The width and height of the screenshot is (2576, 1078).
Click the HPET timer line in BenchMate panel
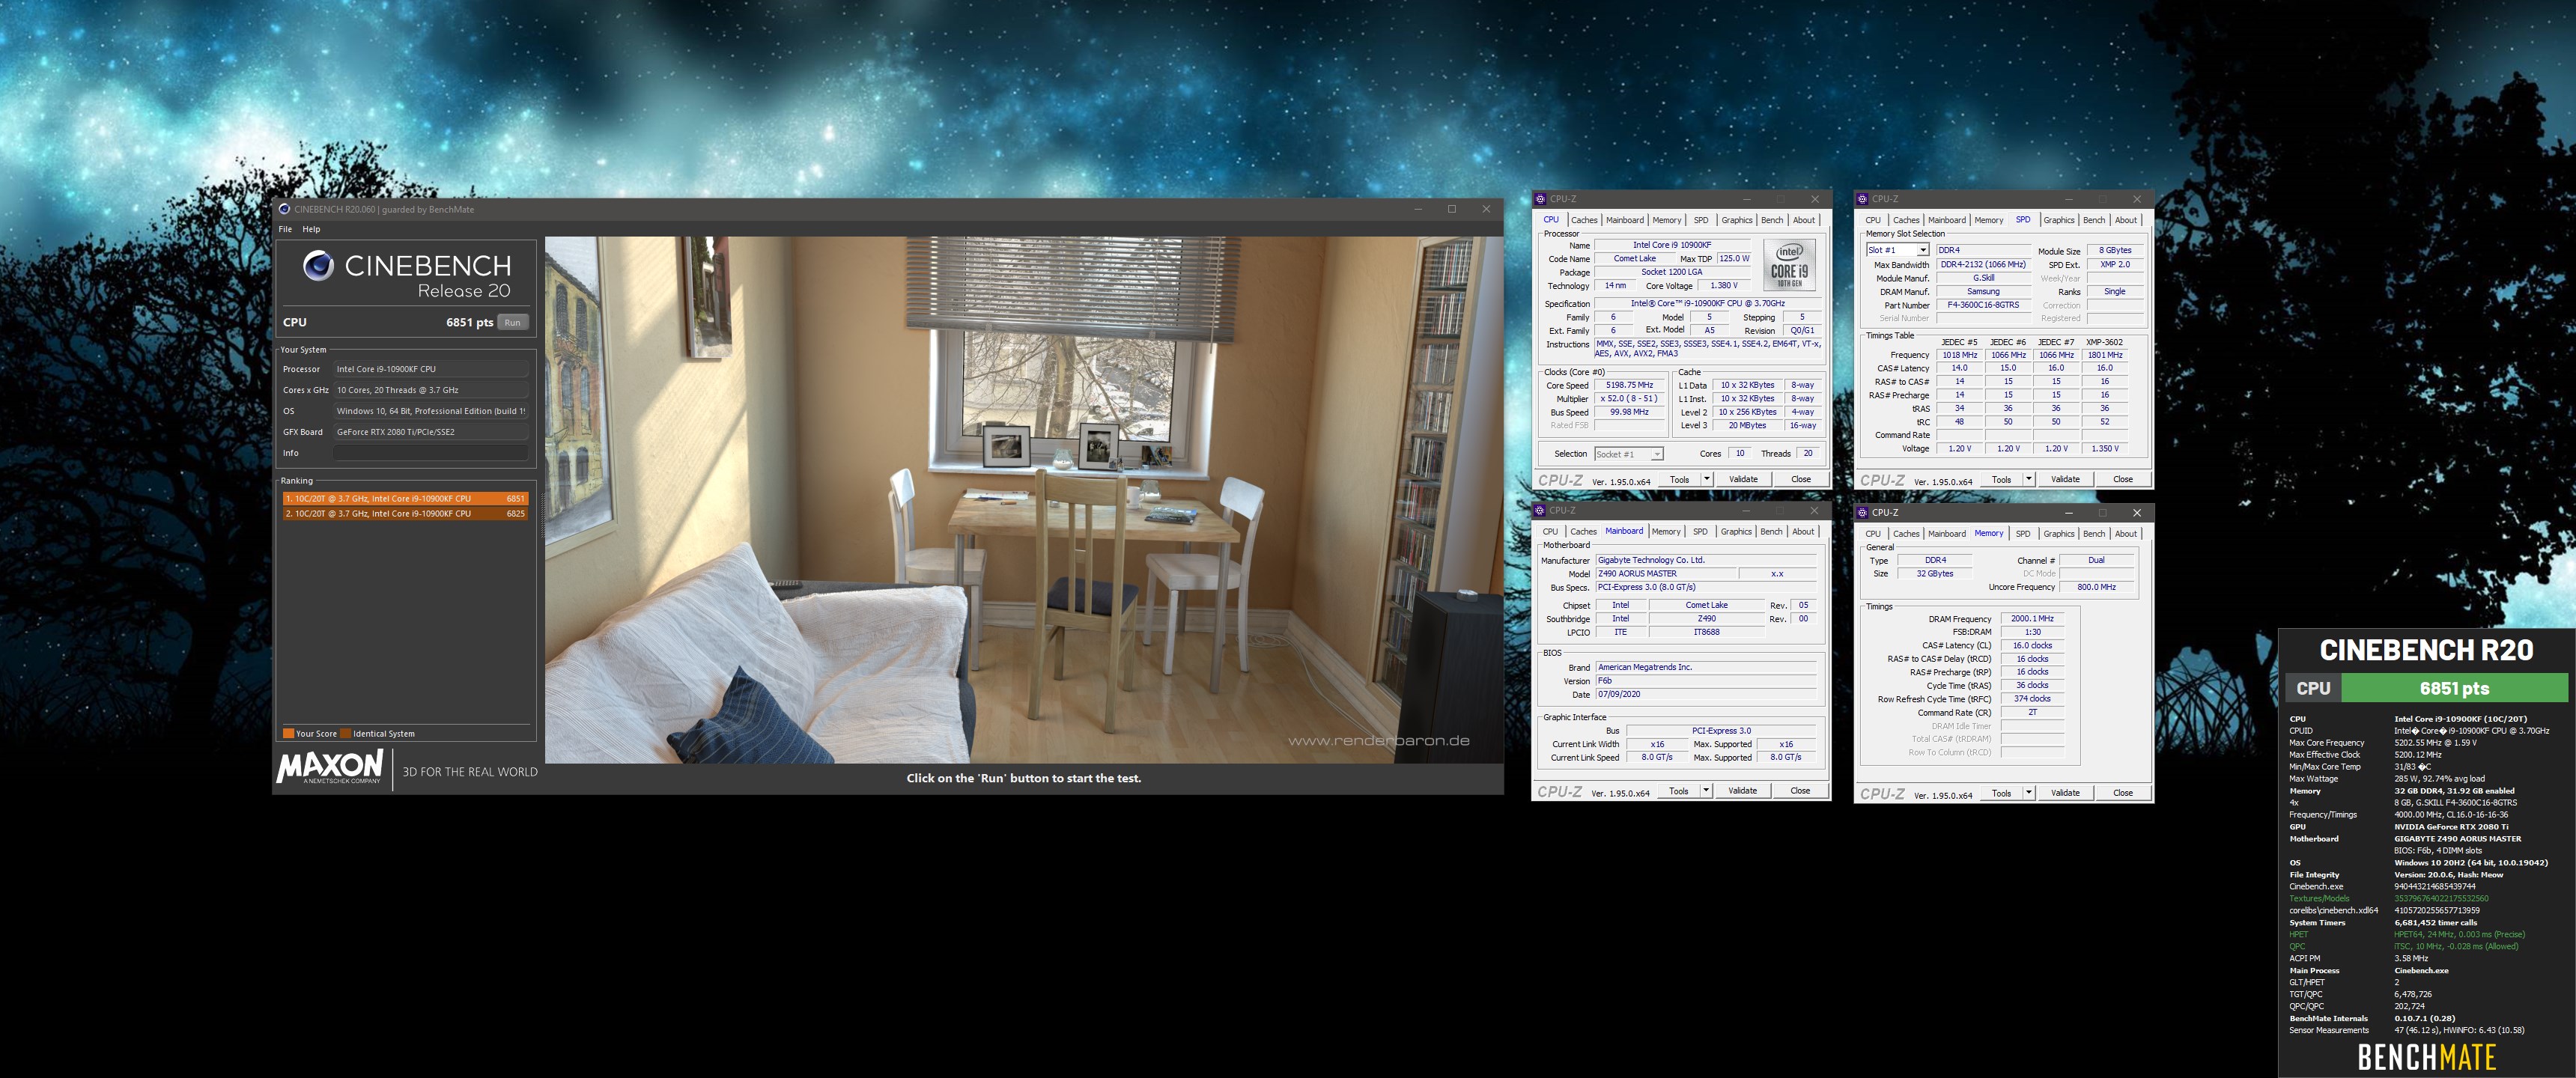pos(2406,935)
